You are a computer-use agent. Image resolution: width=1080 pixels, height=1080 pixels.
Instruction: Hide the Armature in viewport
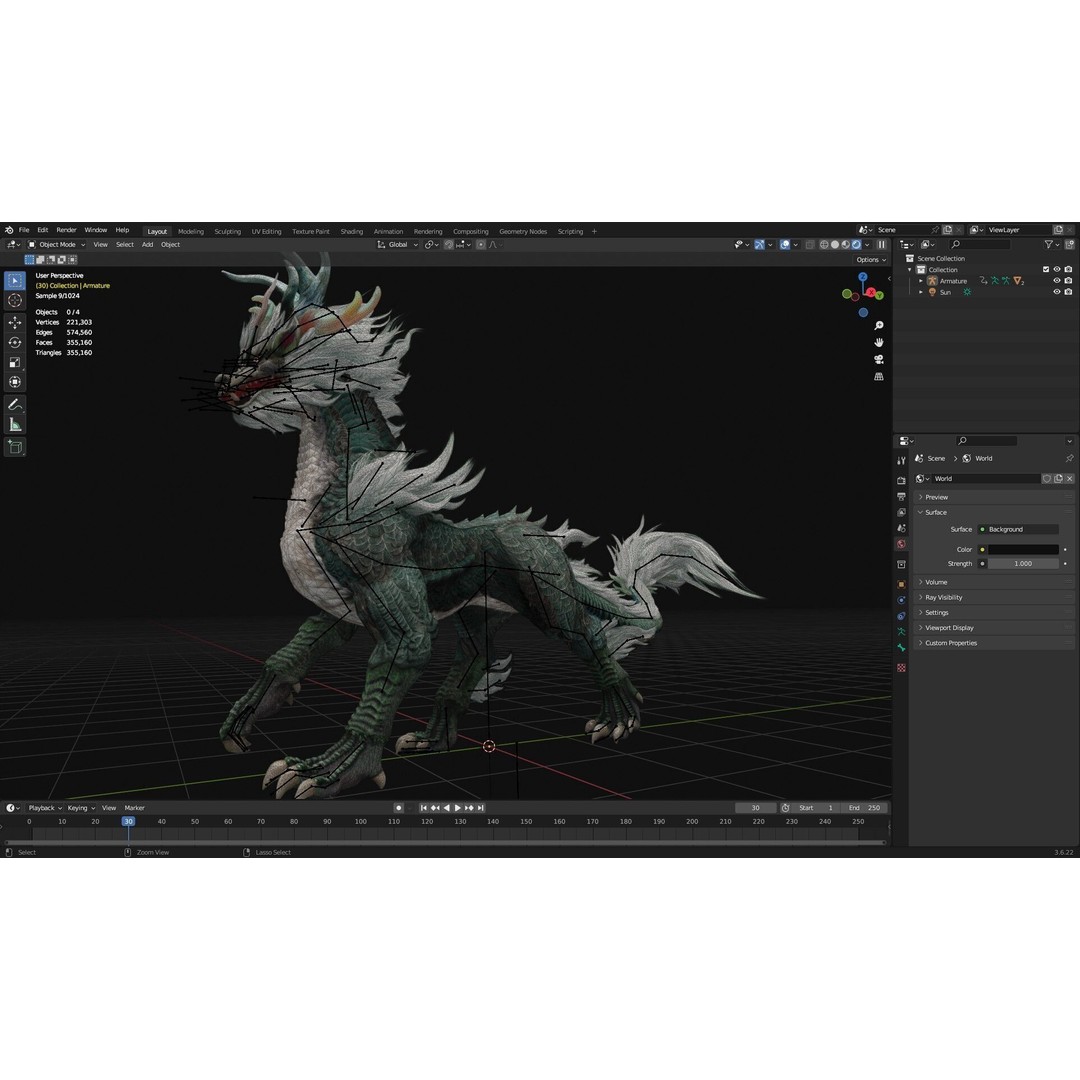[x=1057, y=281]
